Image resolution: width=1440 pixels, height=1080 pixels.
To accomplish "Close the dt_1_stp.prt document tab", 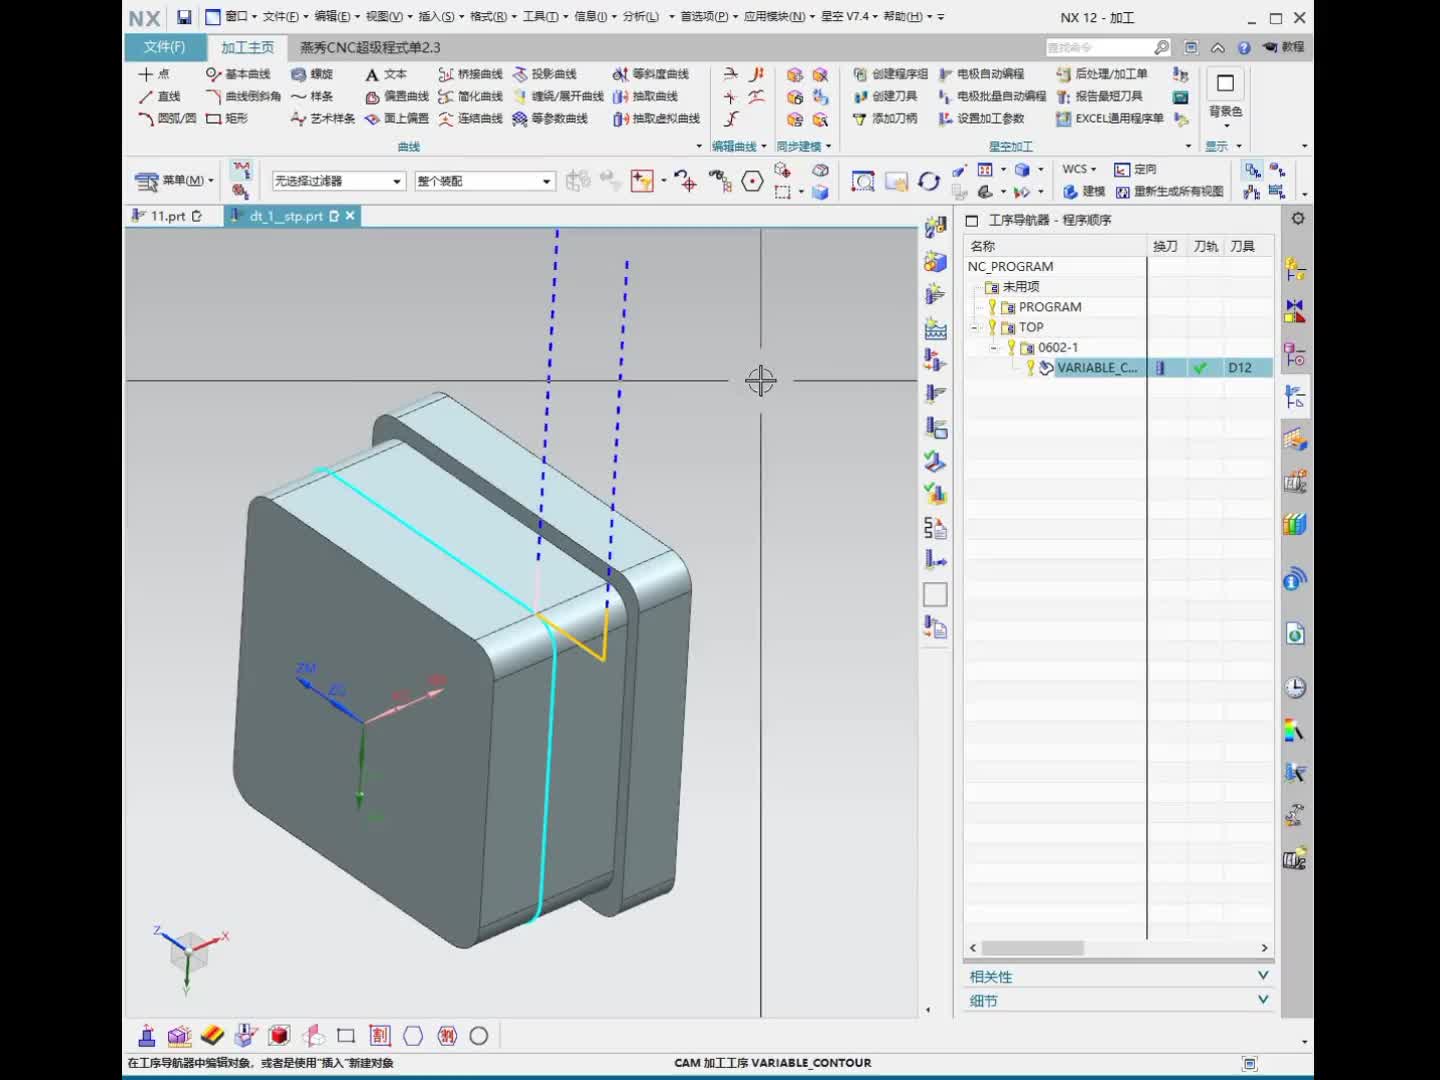I will pos(350,216).
